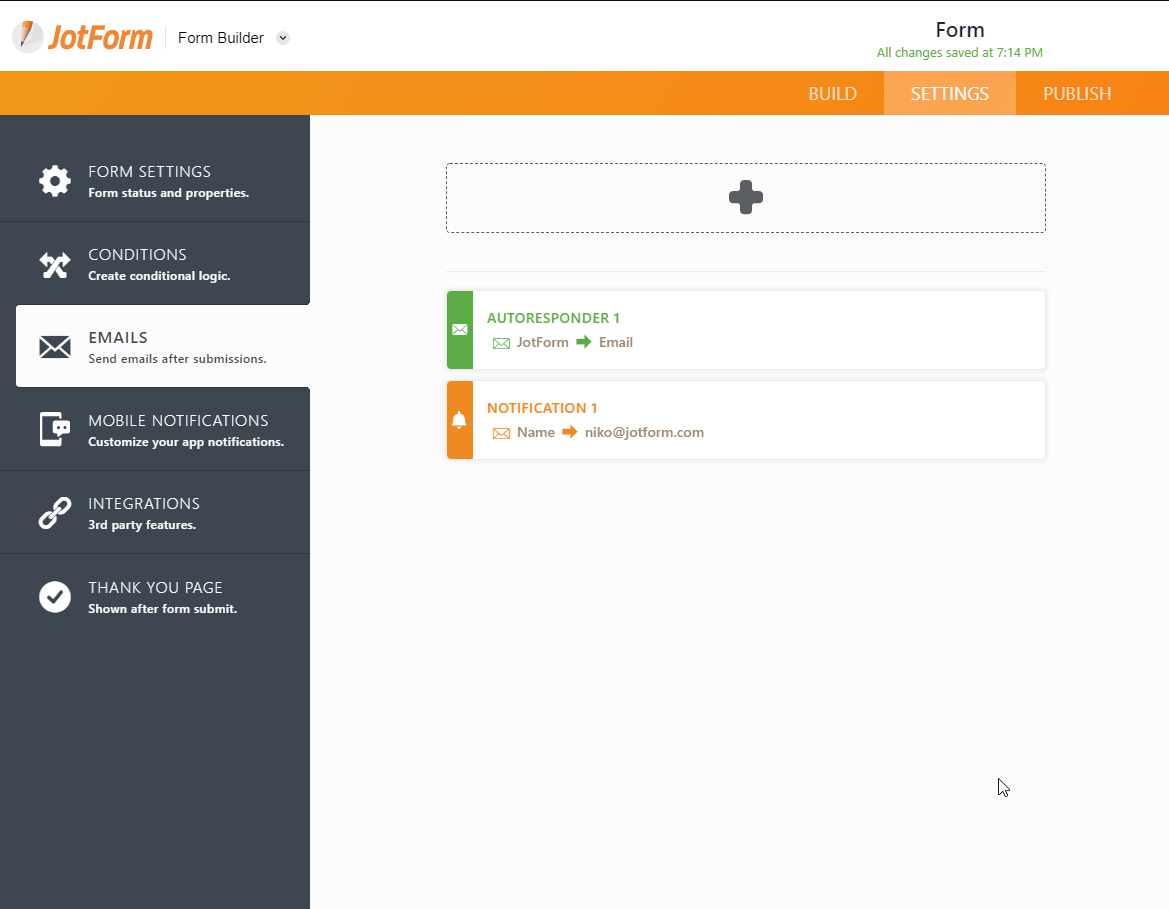The height and width of the screenshot is (909, 1169).
Task: Click the Integrations chain-link icon
Action: 55,513
